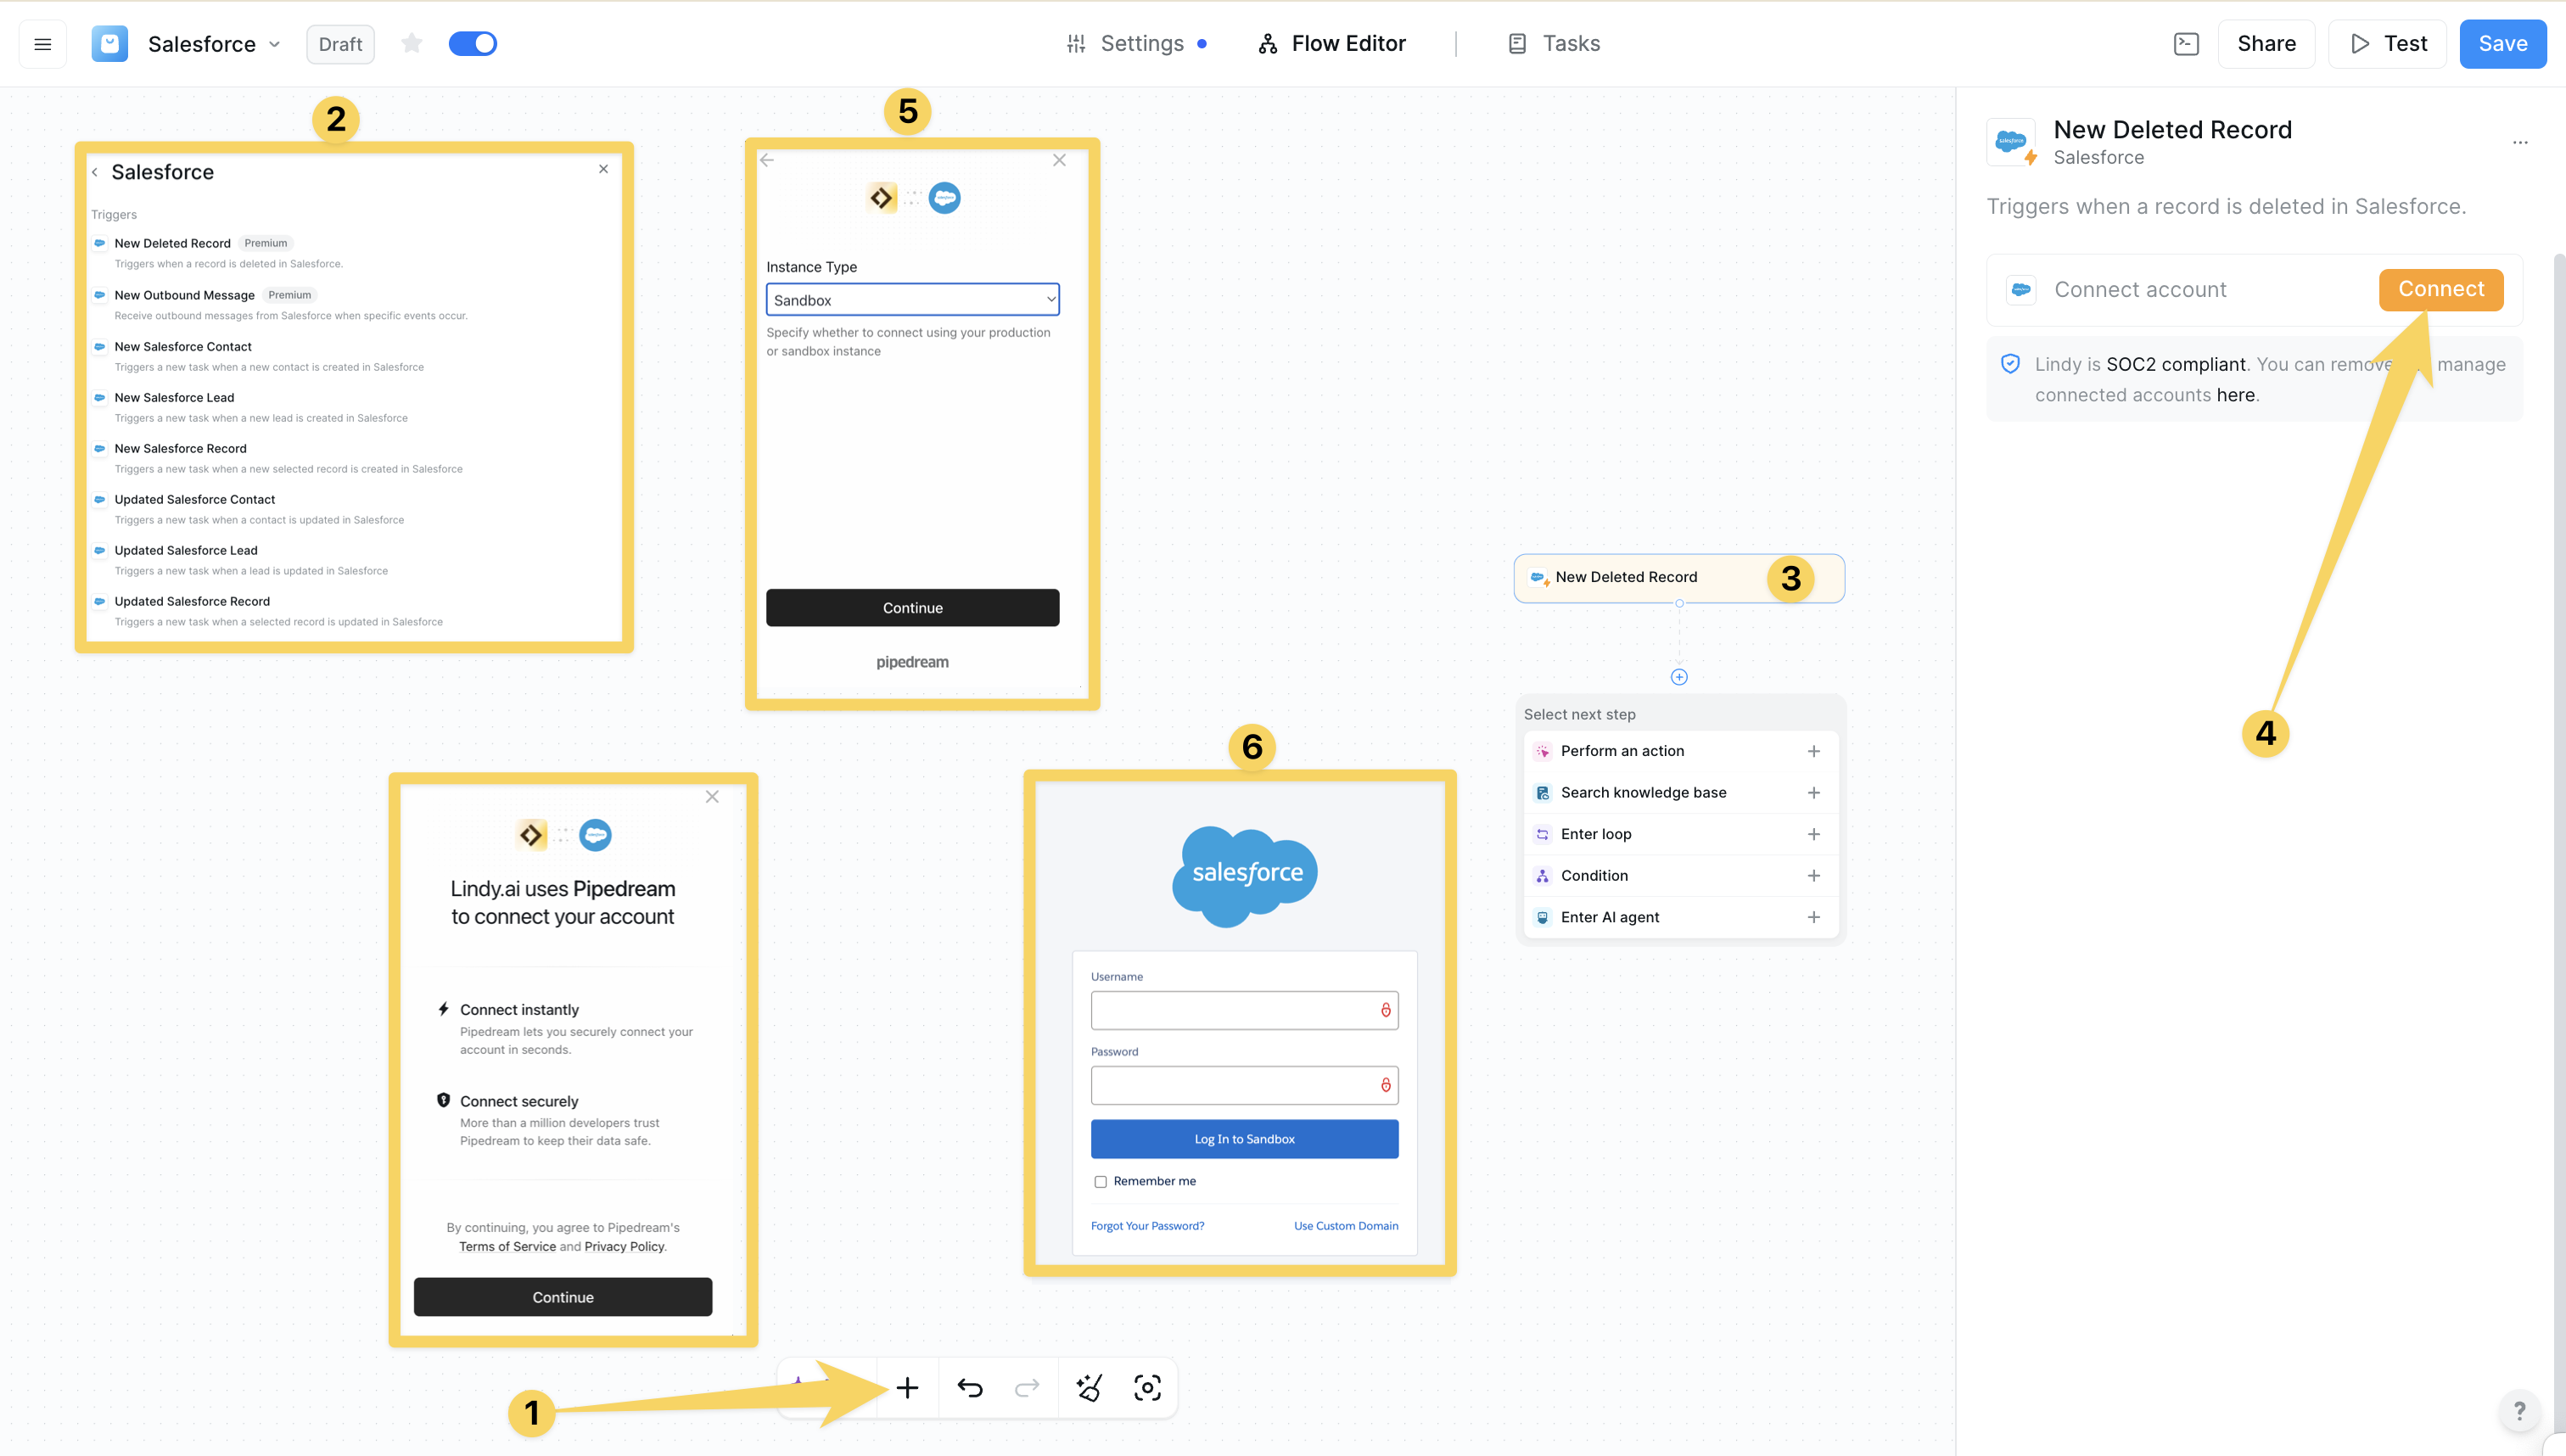Click the circular add-step plus under trigger

click(1679, 677)
